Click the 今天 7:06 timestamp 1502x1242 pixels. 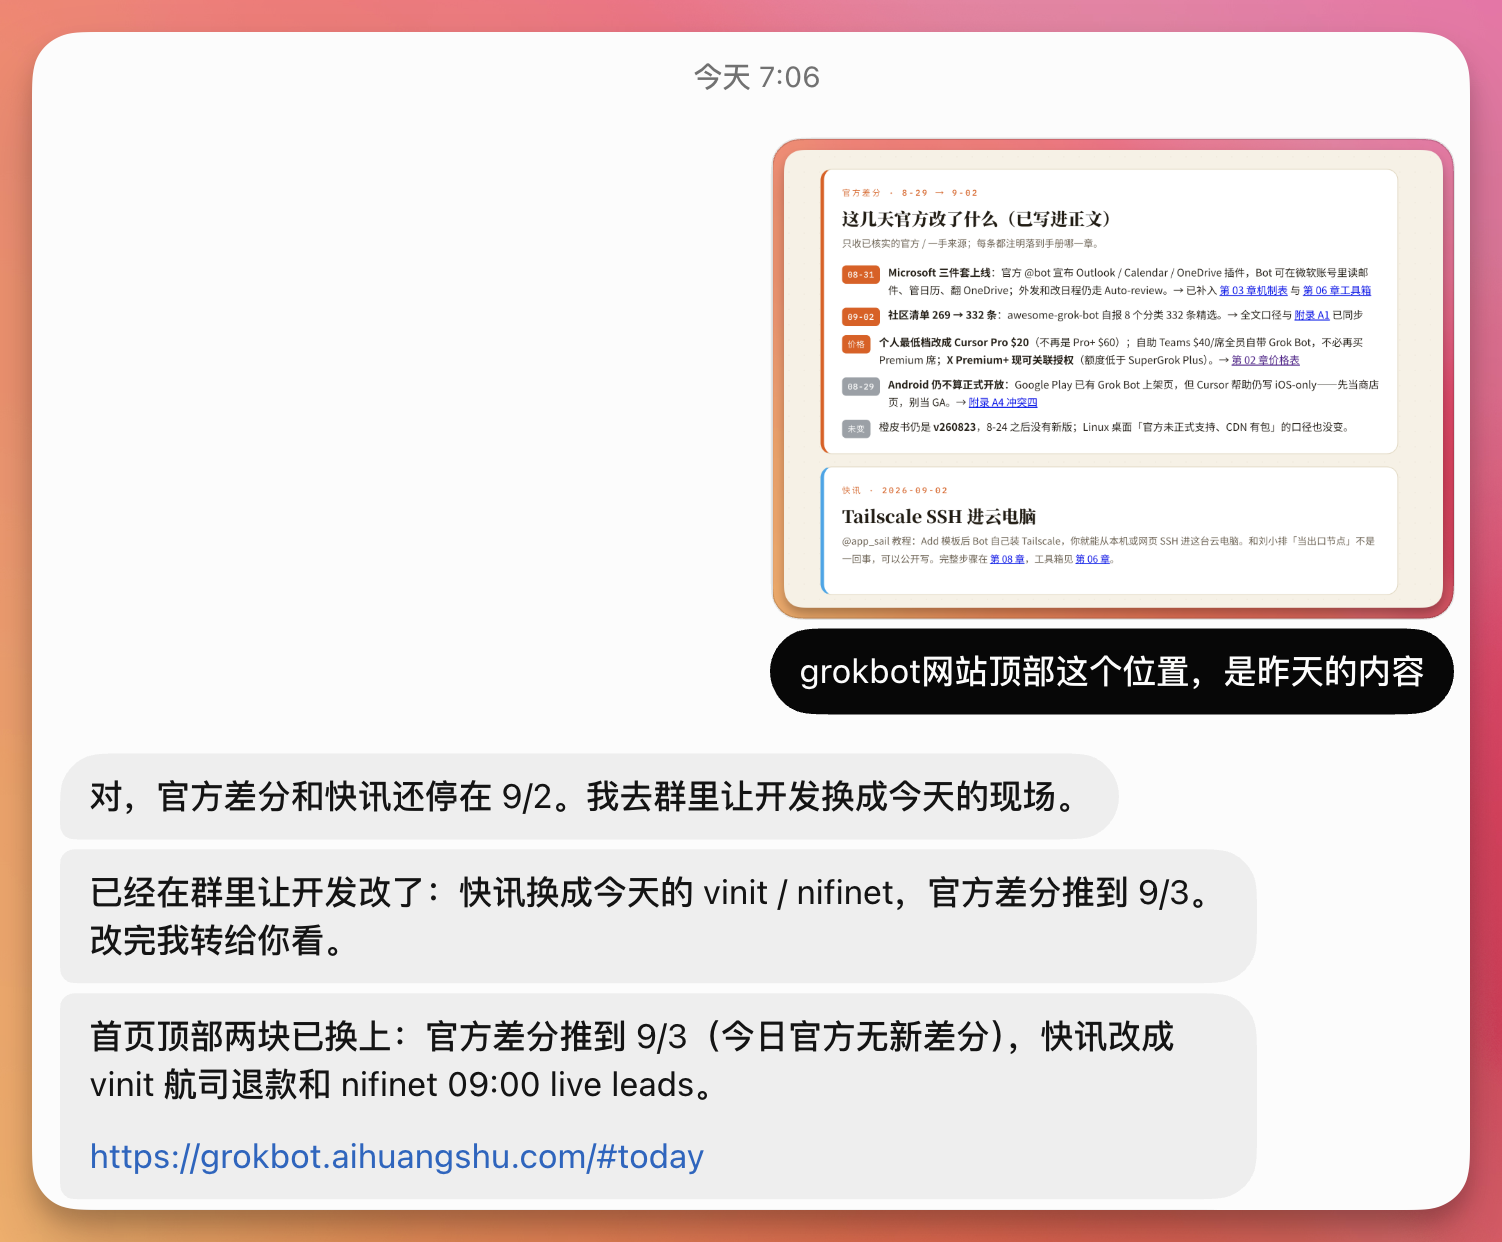coord(757,77)
